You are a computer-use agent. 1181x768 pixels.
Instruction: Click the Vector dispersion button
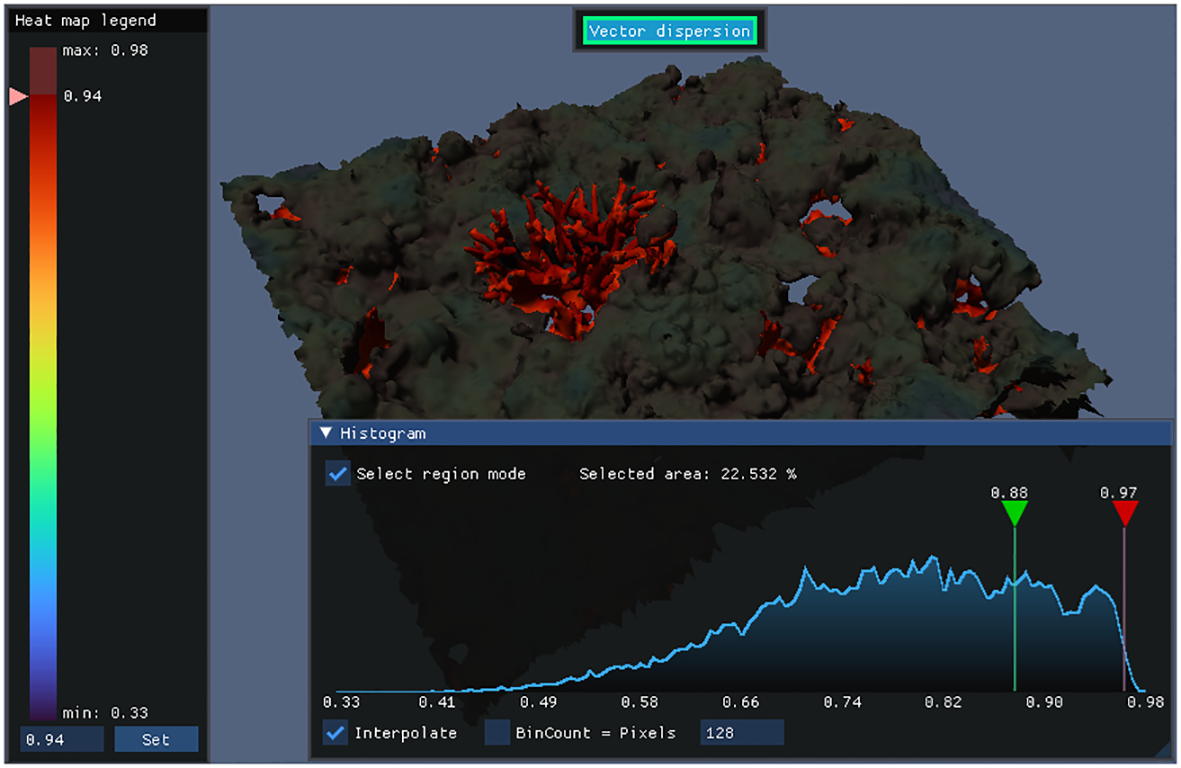(x=669, y=31)
